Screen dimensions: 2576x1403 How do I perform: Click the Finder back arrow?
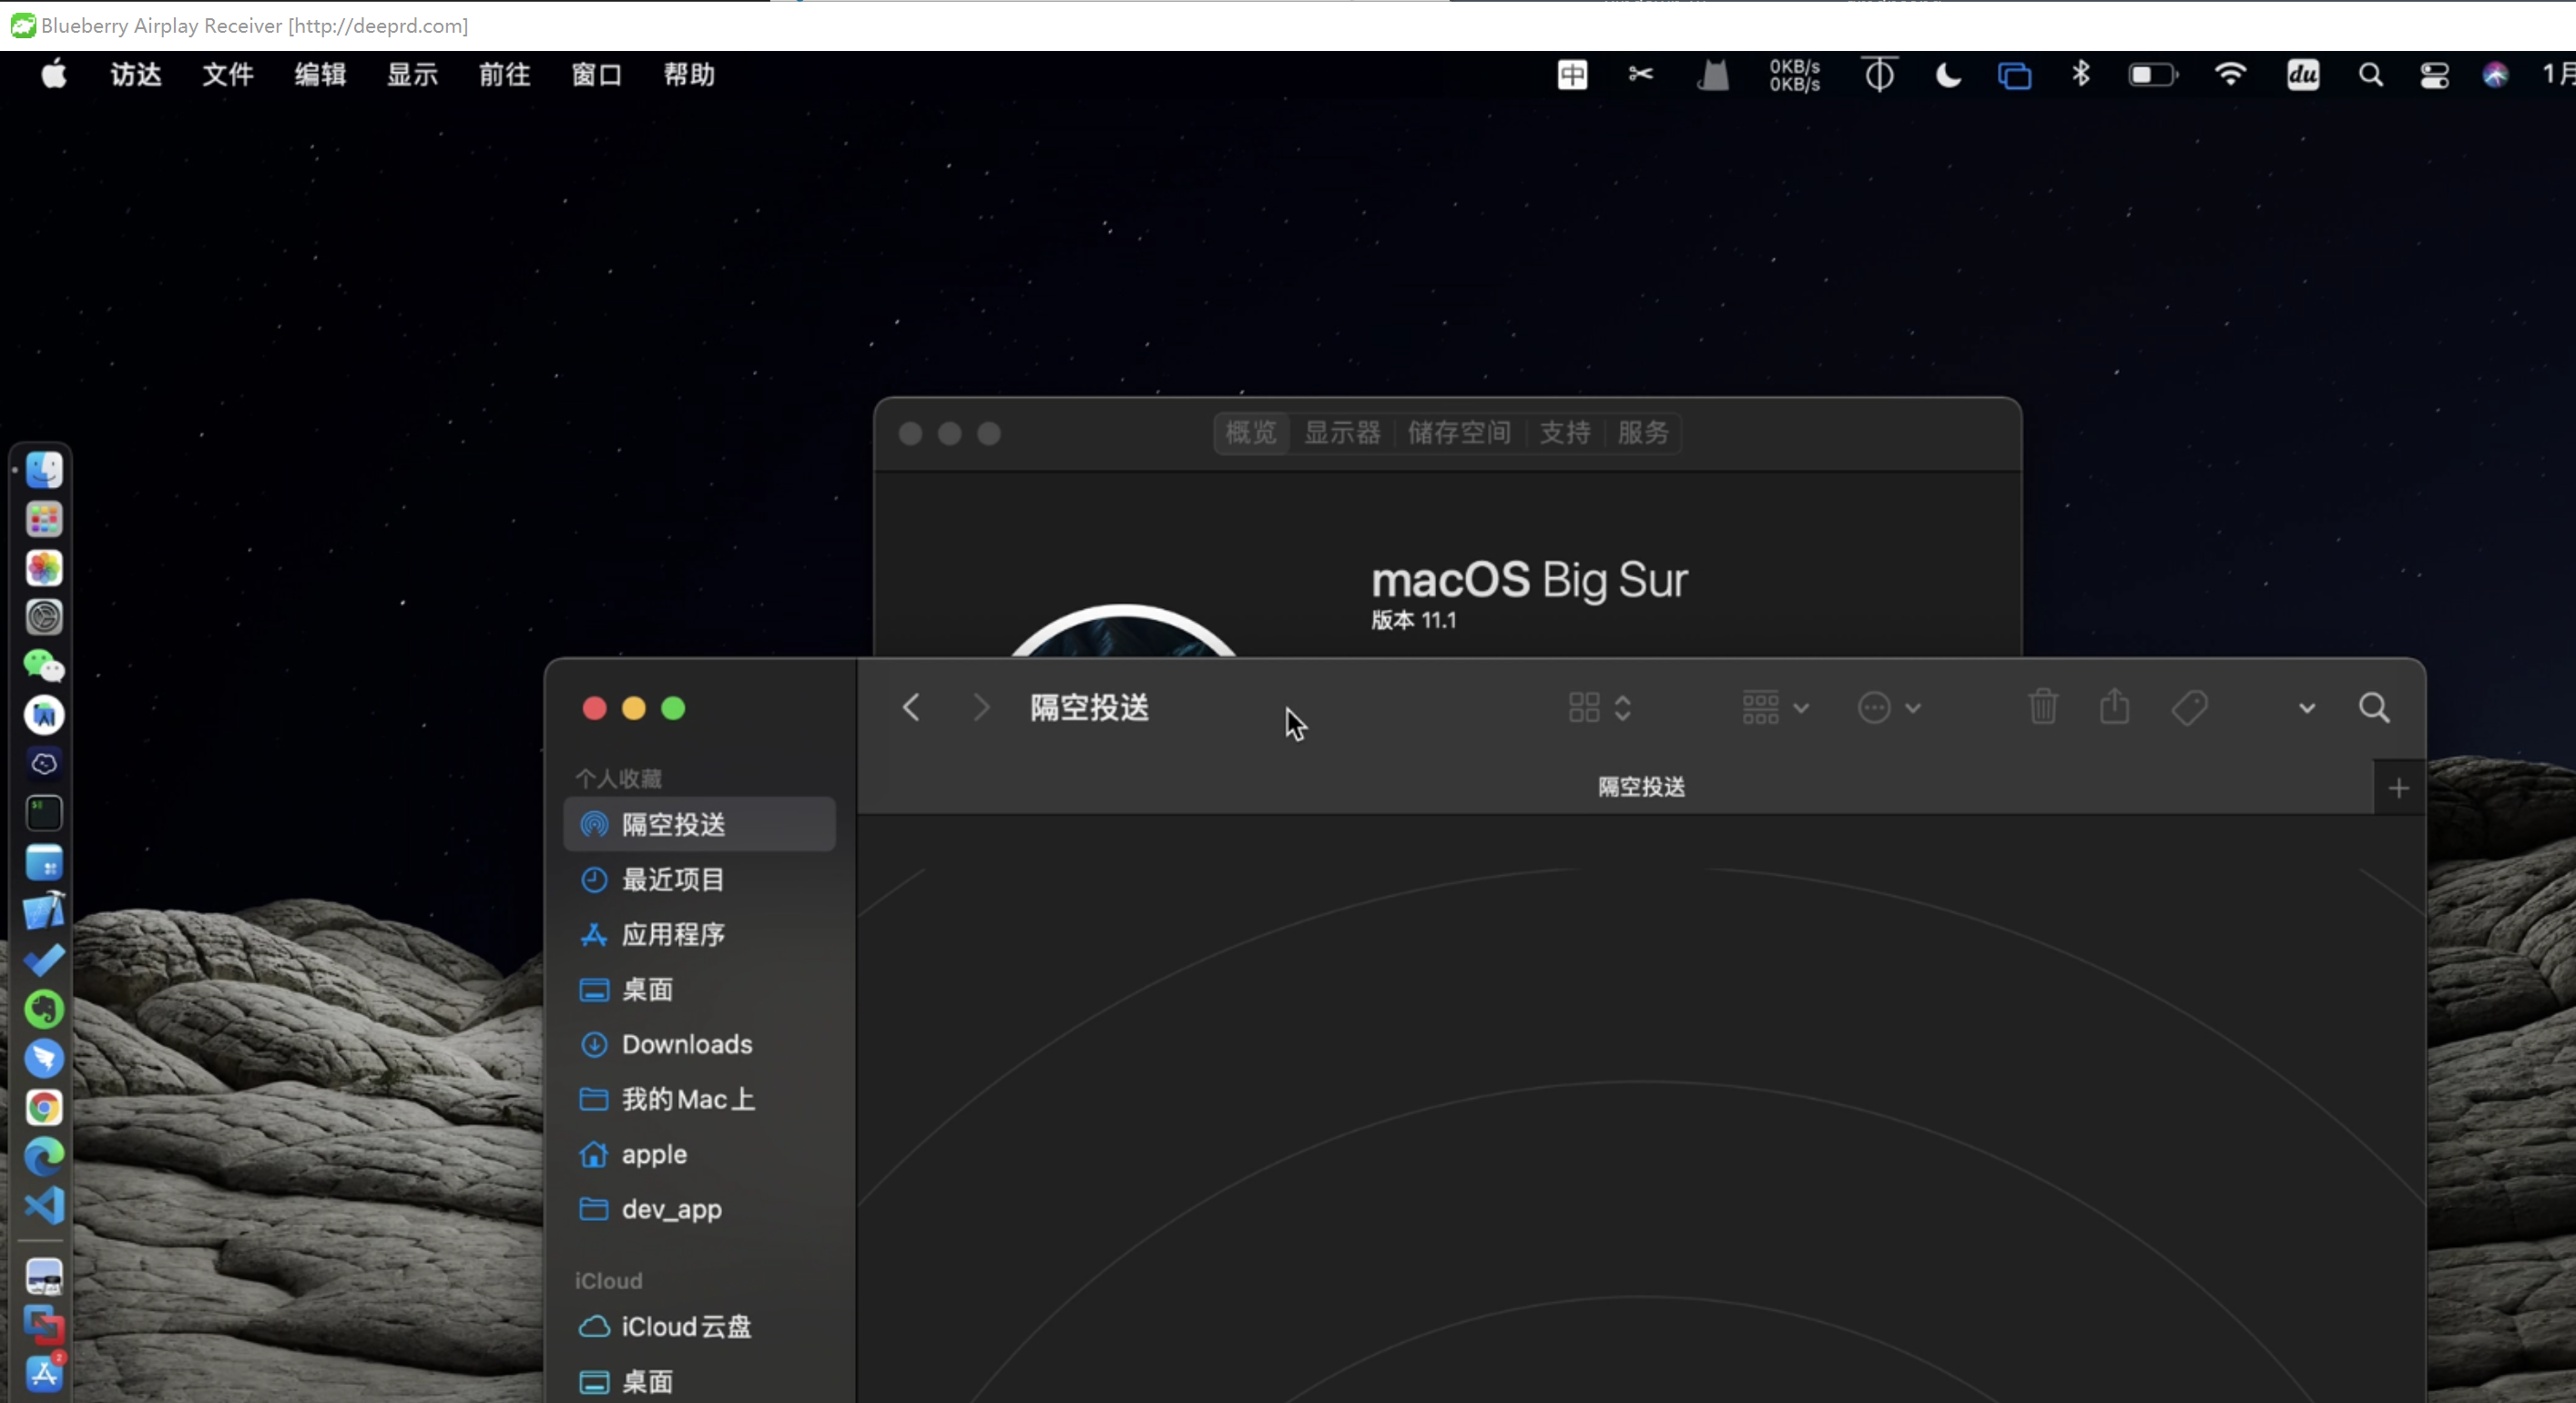click(x=911, y=708)
